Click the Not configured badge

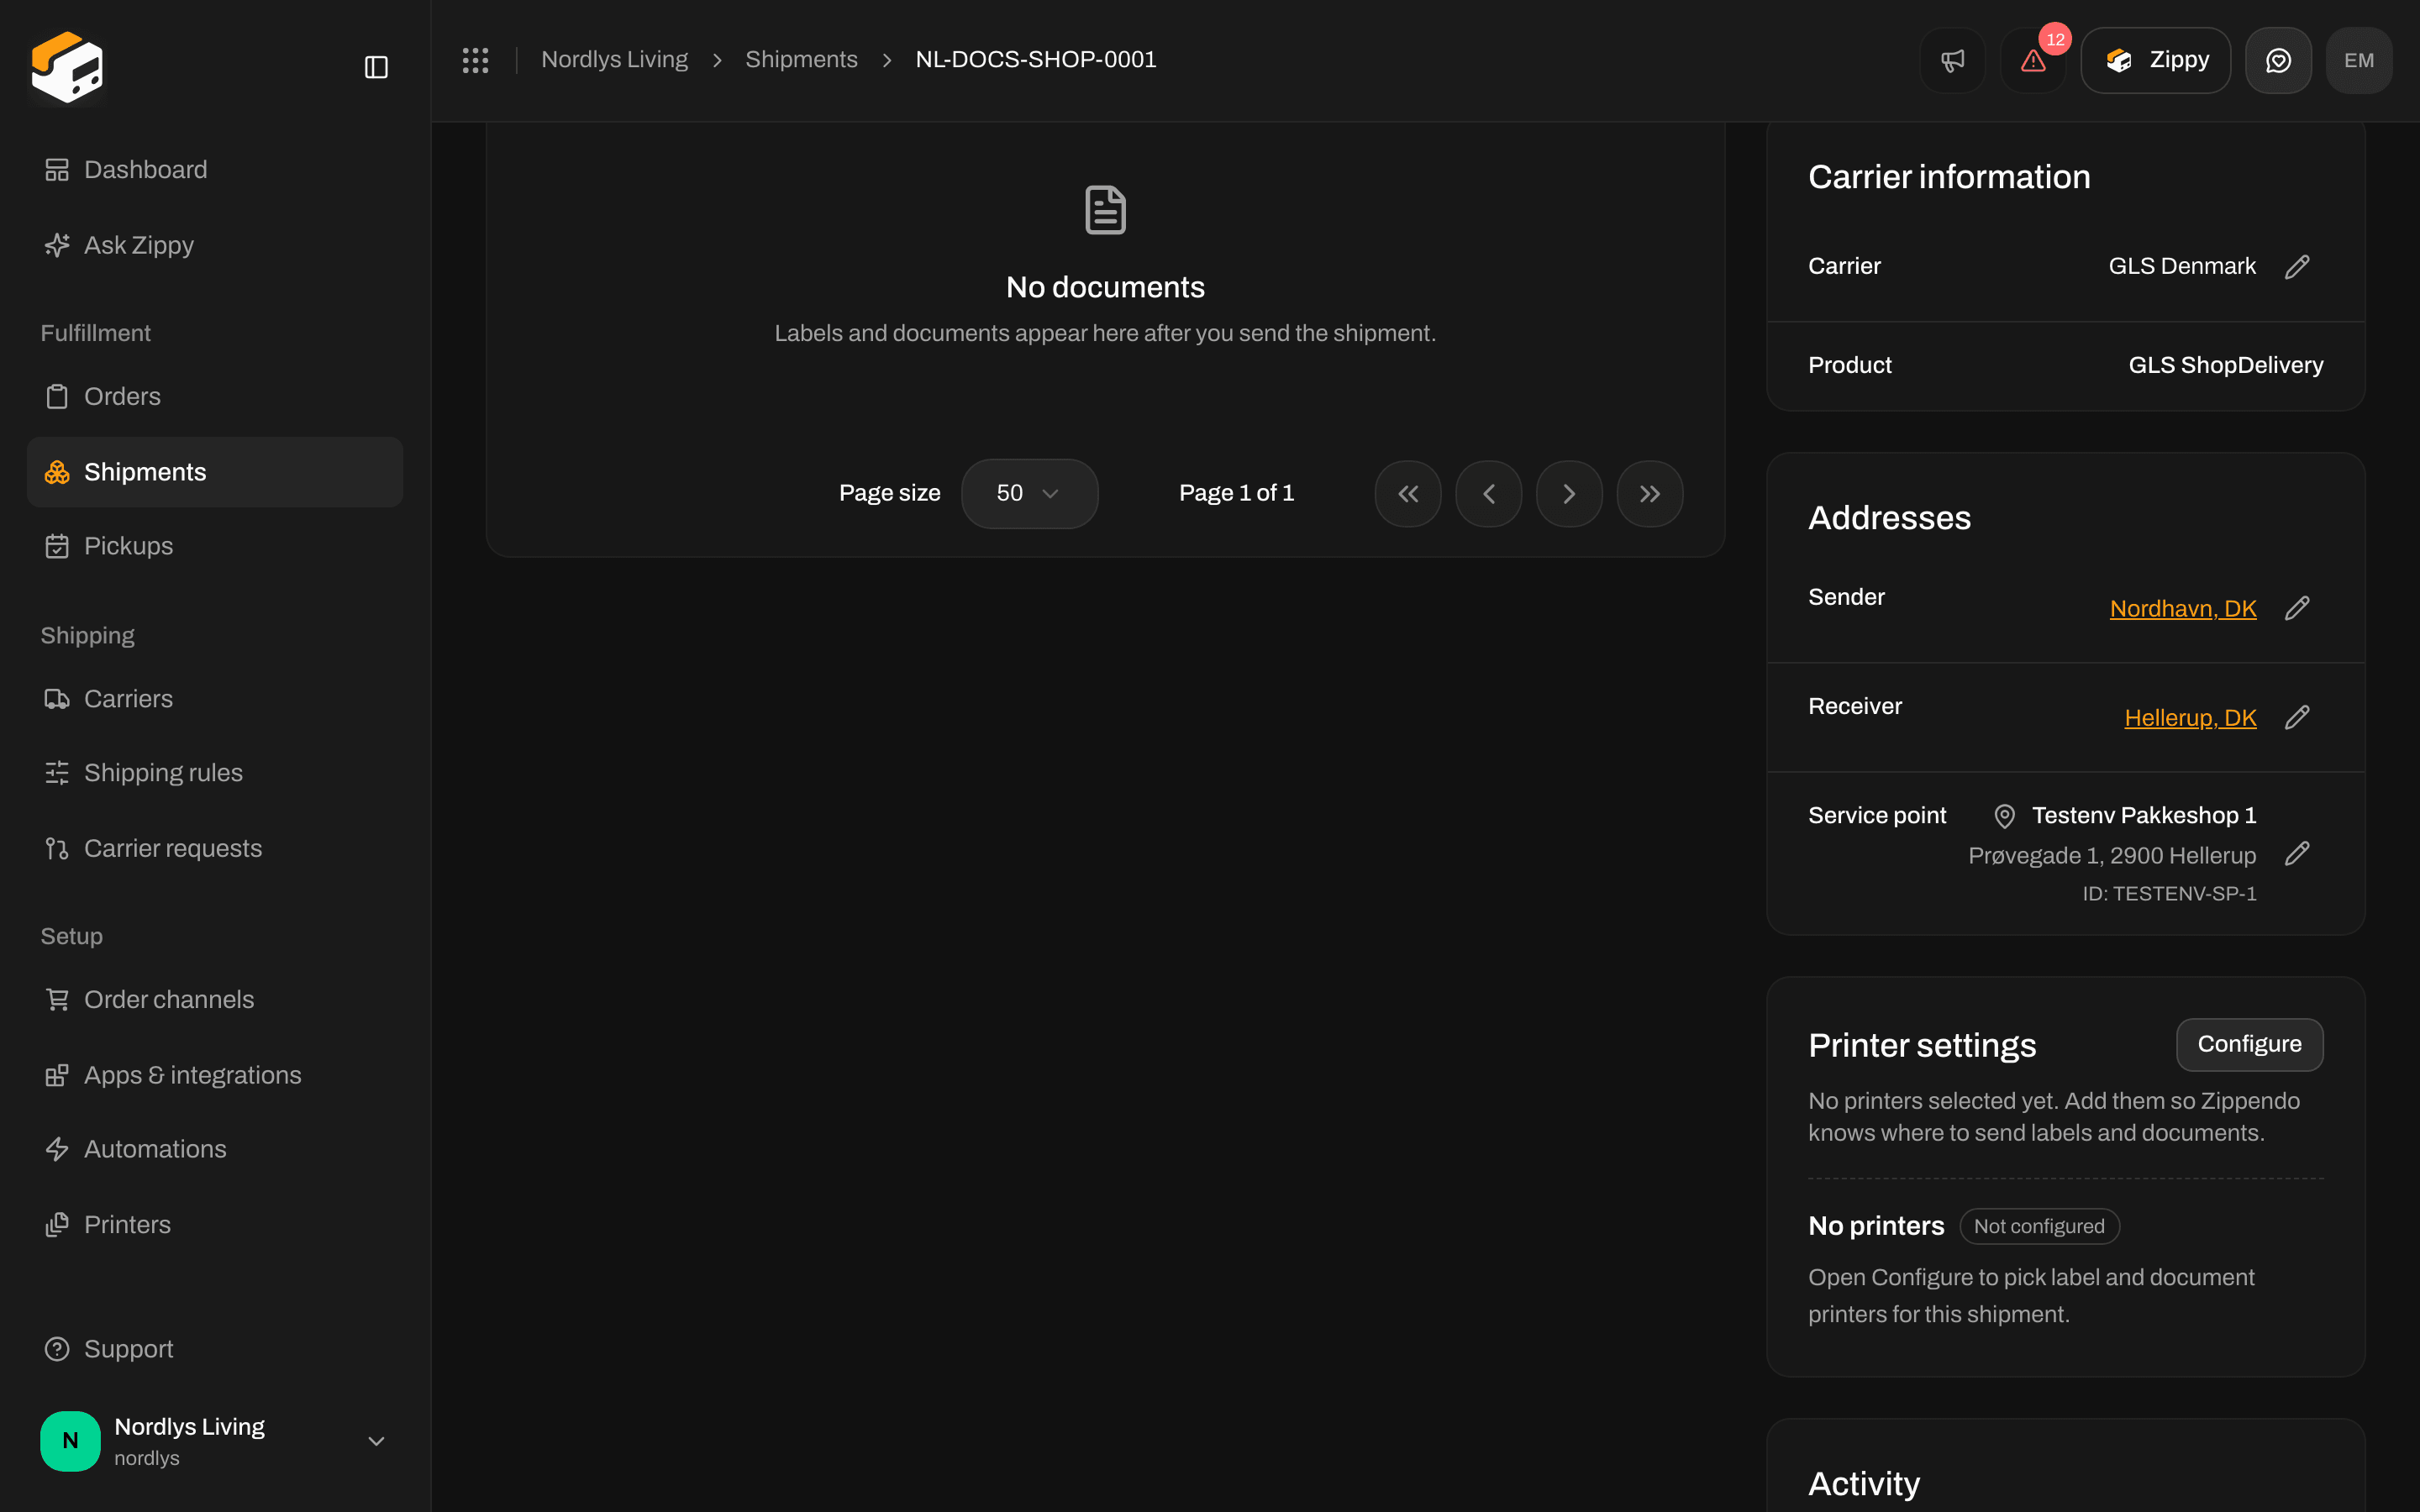2039,1226
